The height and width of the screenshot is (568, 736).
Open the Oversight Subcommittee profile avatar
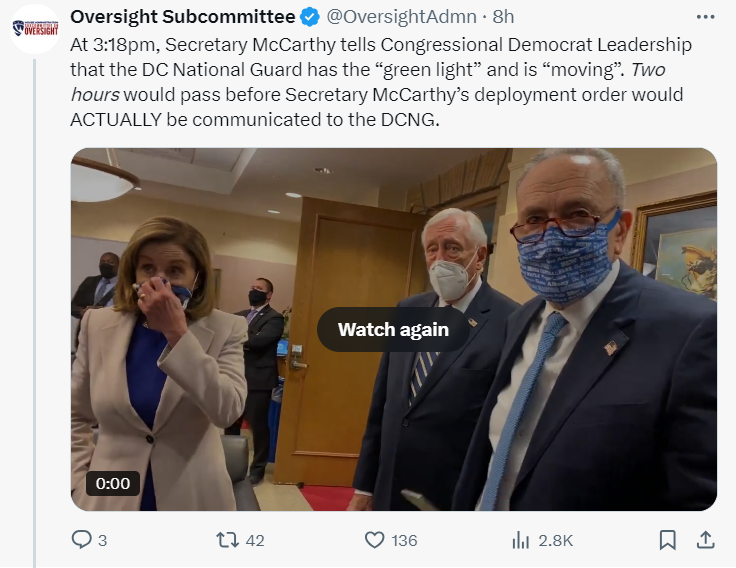coord(35,28)
